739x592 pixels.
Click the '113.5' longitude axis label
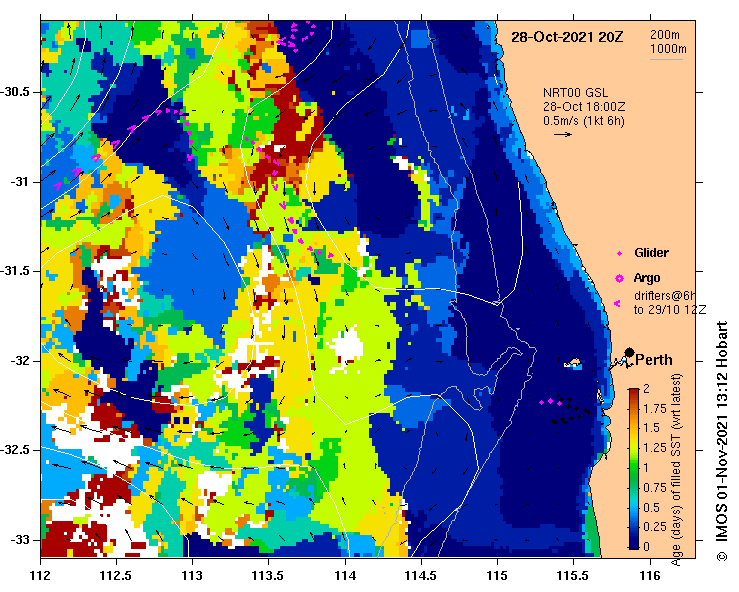[x=269, y=576]
